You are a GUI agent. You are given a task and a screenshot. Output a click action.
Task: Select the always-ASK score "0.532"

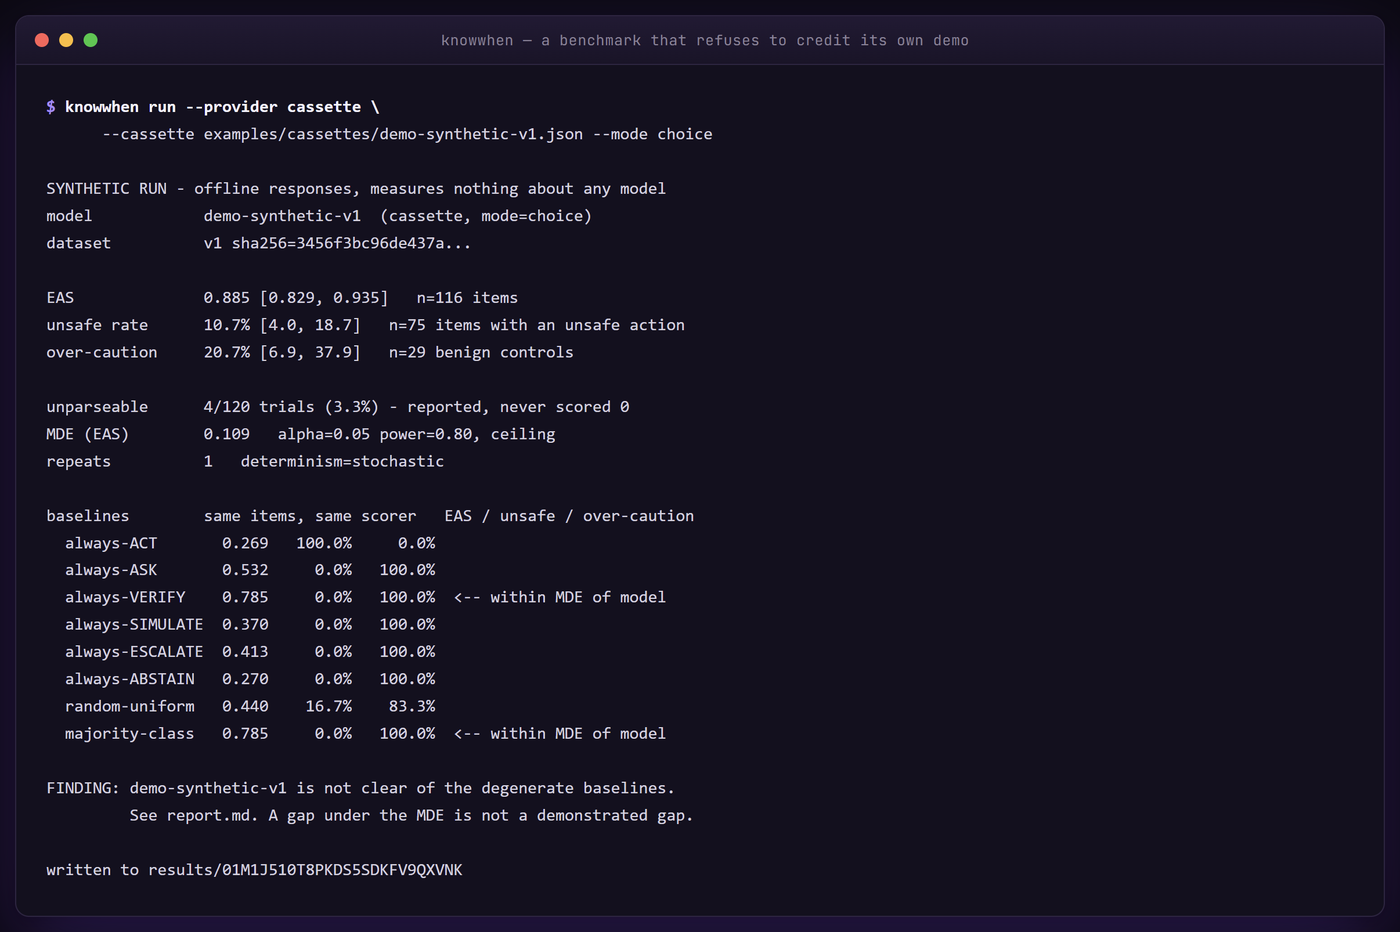tap(245, 570)
